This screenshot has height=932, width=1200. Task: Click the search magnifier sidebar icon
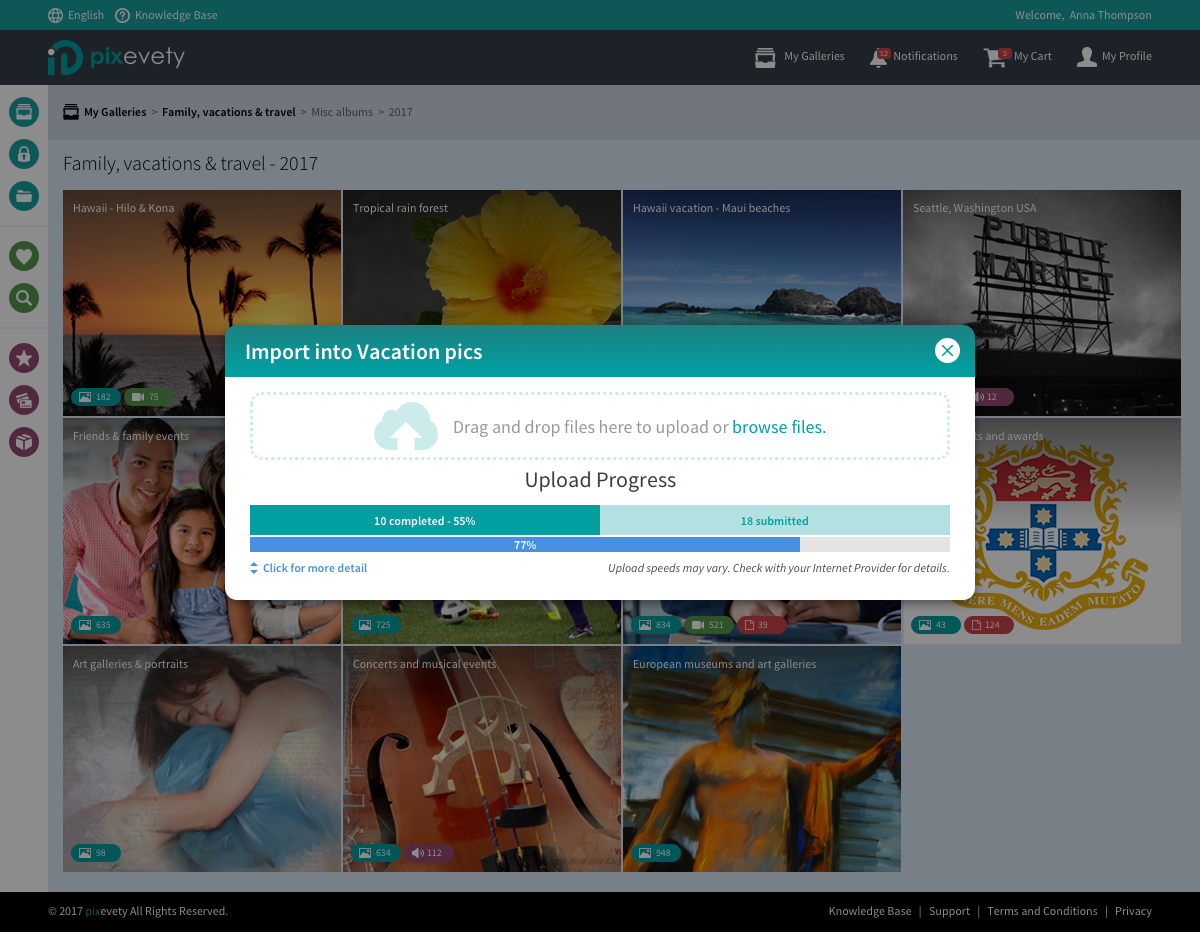tap(24, 297)
